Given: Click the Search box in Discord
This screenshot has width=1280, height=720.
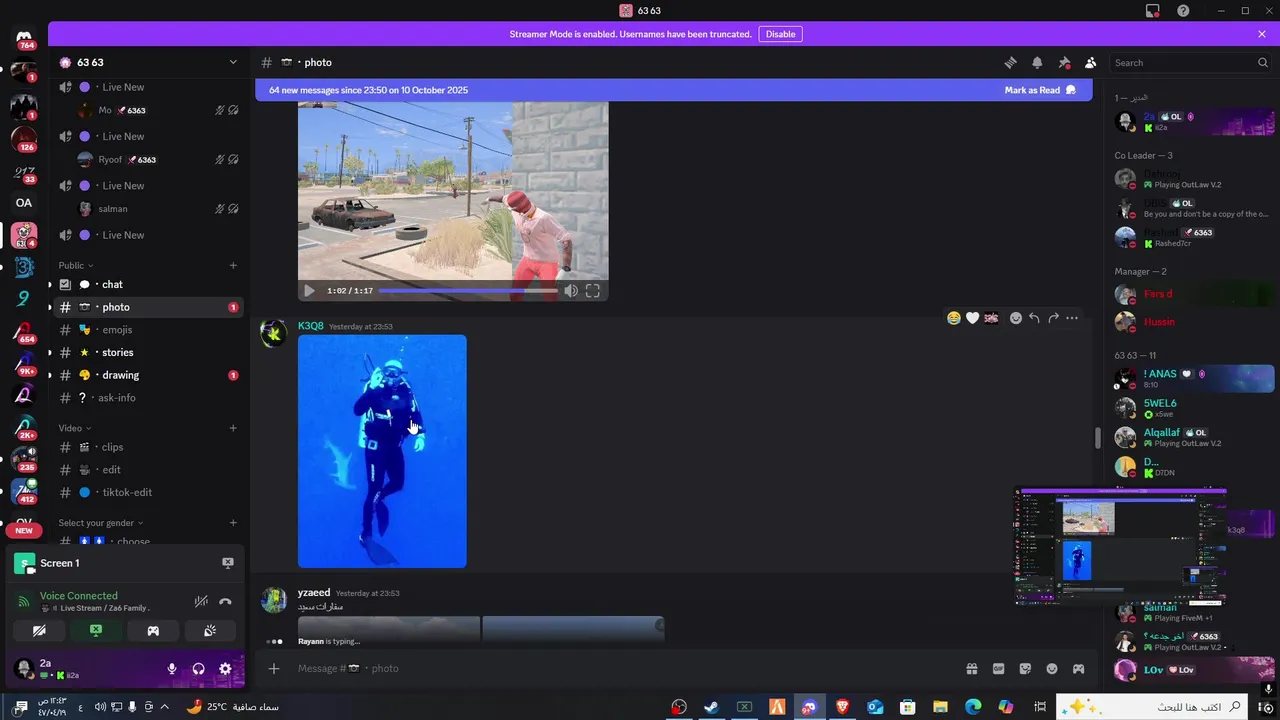Looking at the screenshot, I should [1190, 62].
